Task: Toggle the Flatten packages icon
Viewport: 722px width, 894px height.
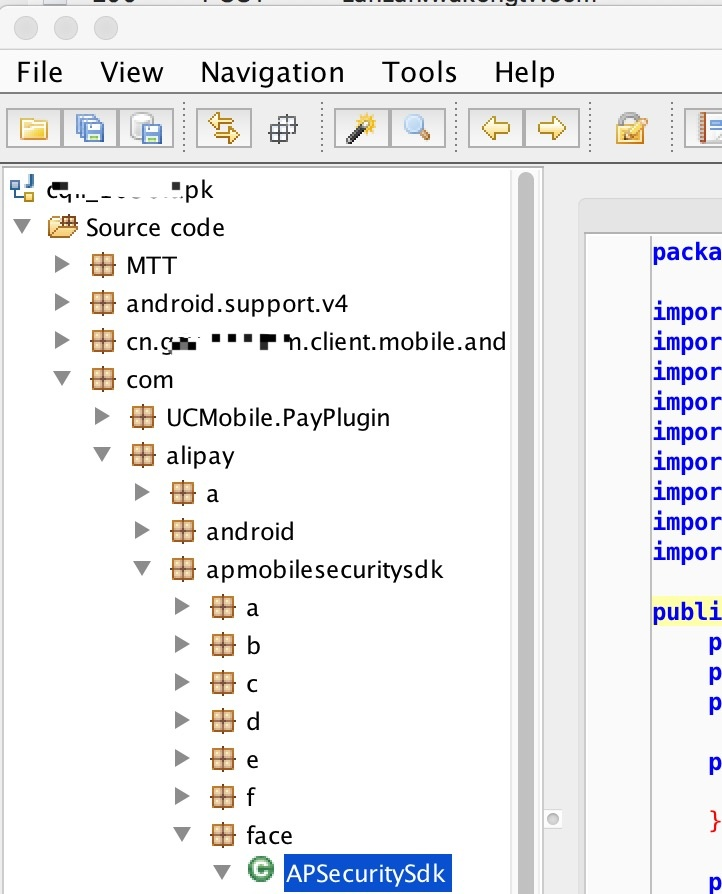Action: pyautogui.click(x=282, y=128)
